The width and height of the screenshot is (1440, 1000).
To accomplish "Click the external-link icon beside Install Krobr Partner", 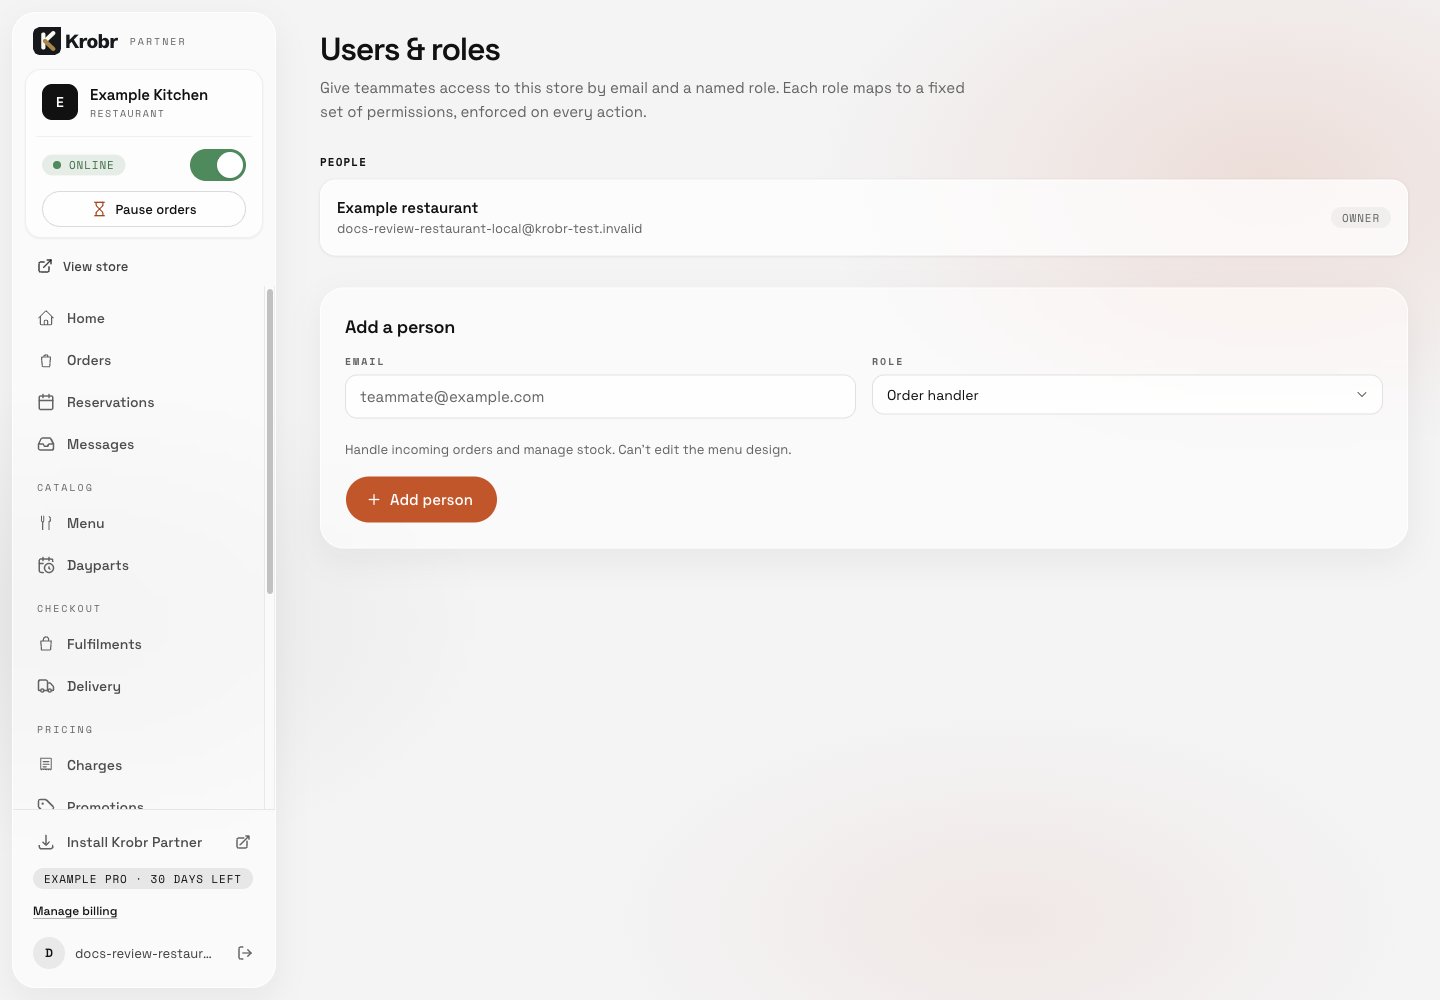I will pos(243,842).
